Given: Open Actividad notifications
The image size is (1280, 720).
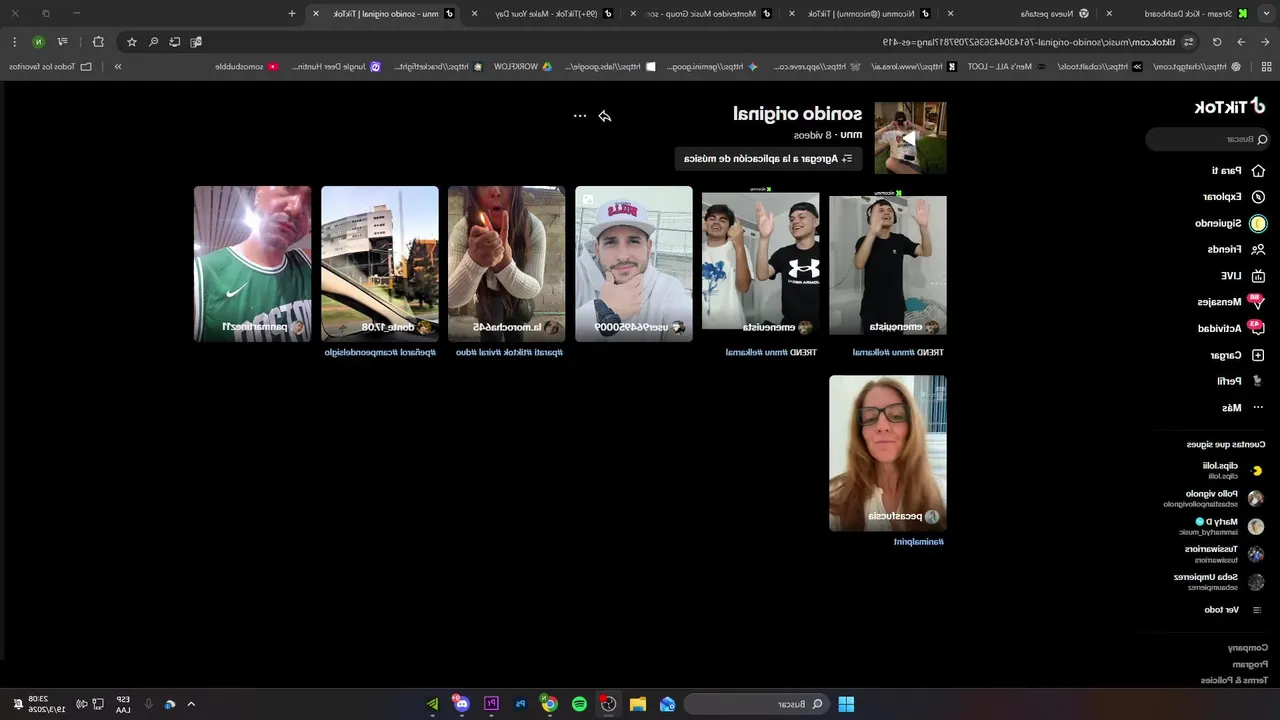Looking at the screenshot, I should [1231, 328].
